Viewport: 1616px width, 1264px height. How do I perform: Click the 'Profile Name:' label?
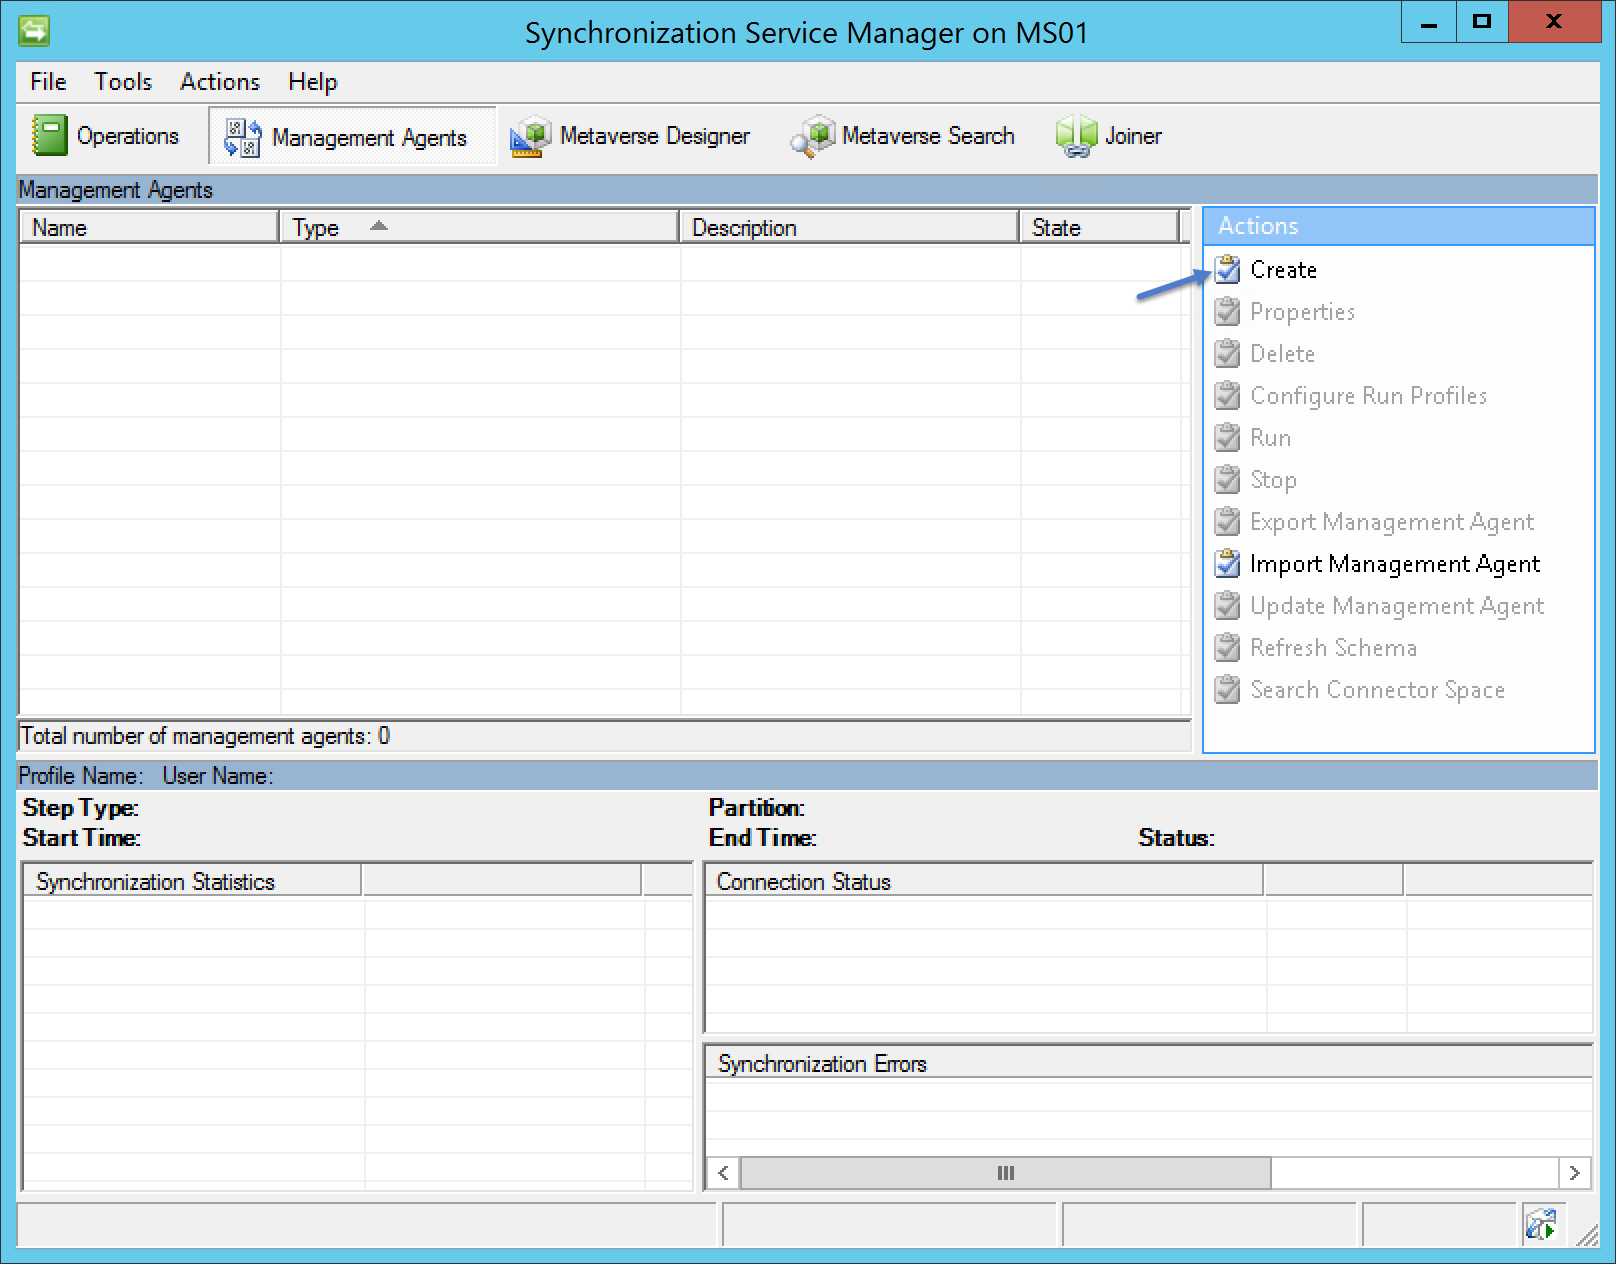(x=81, y=776)
